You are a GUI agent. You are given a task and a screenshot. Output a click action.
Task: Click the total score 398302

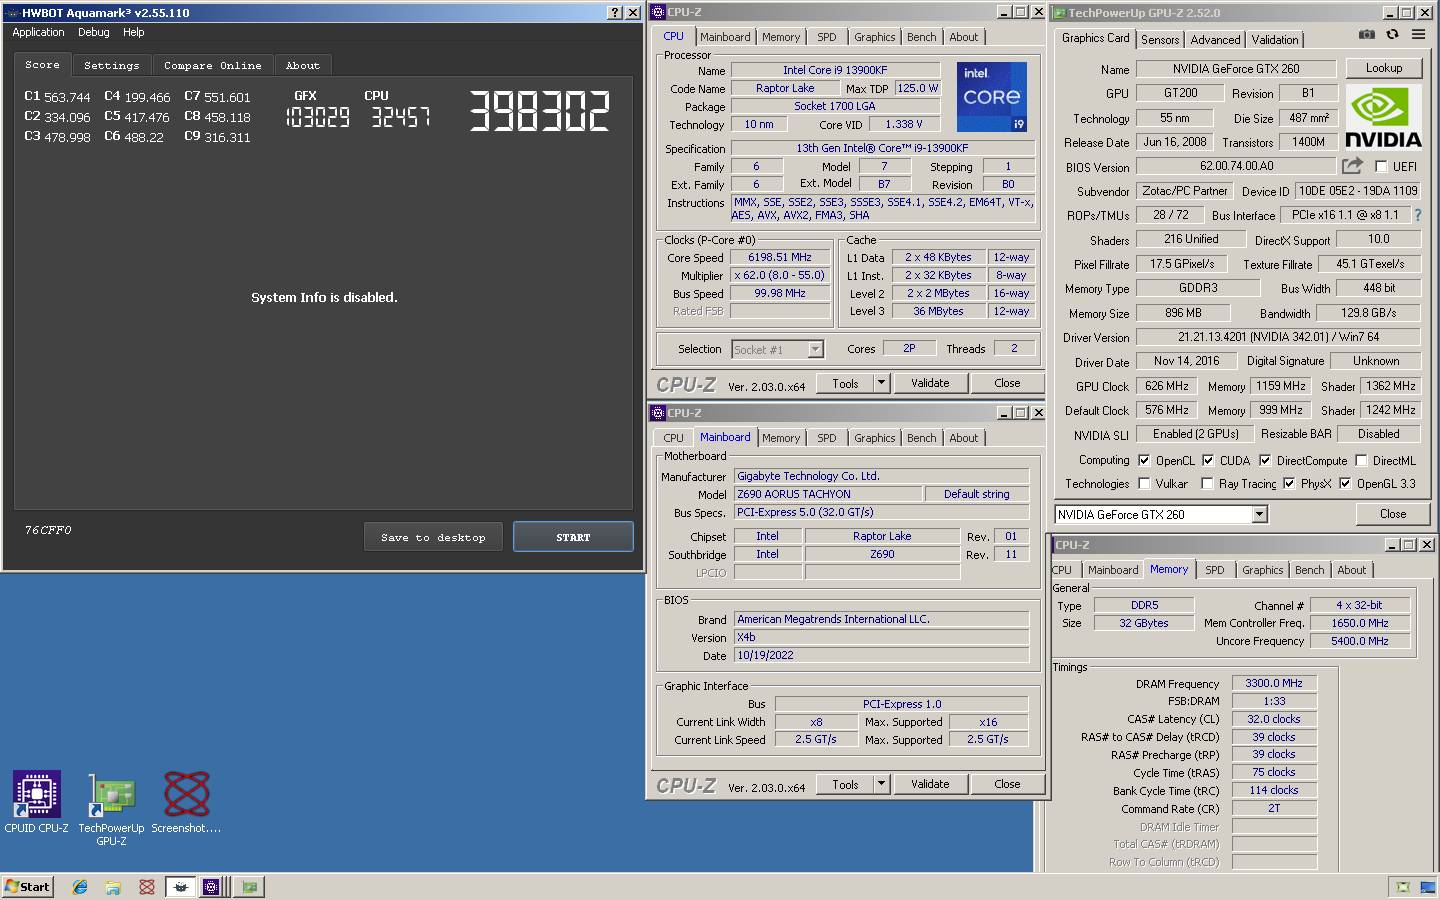[539, 110]
